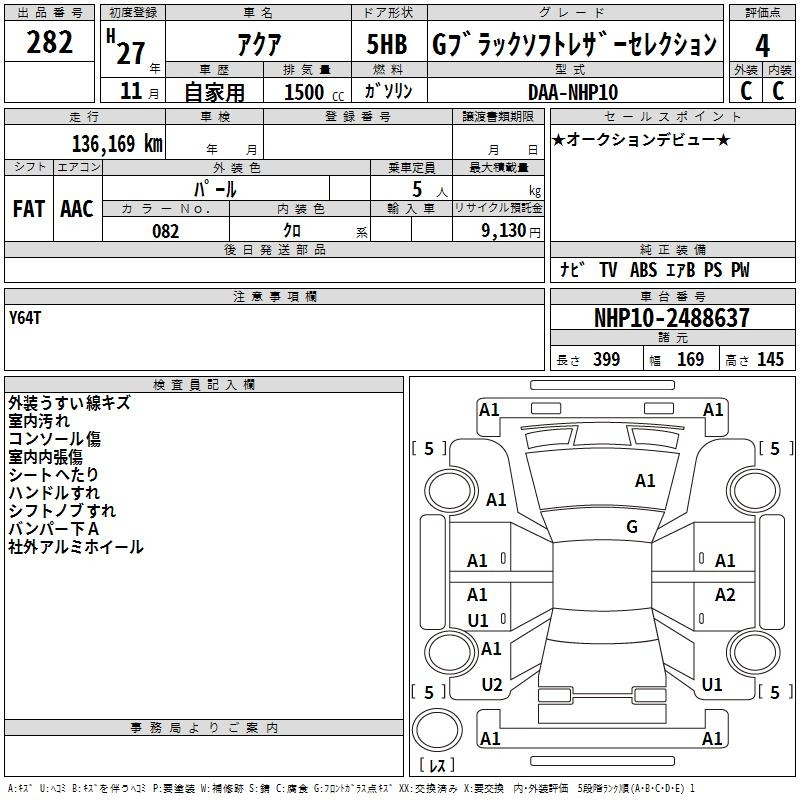Select the model code DAA-NHP10
Viewport: 800px width, 800px height.
[x=573, y=92]
